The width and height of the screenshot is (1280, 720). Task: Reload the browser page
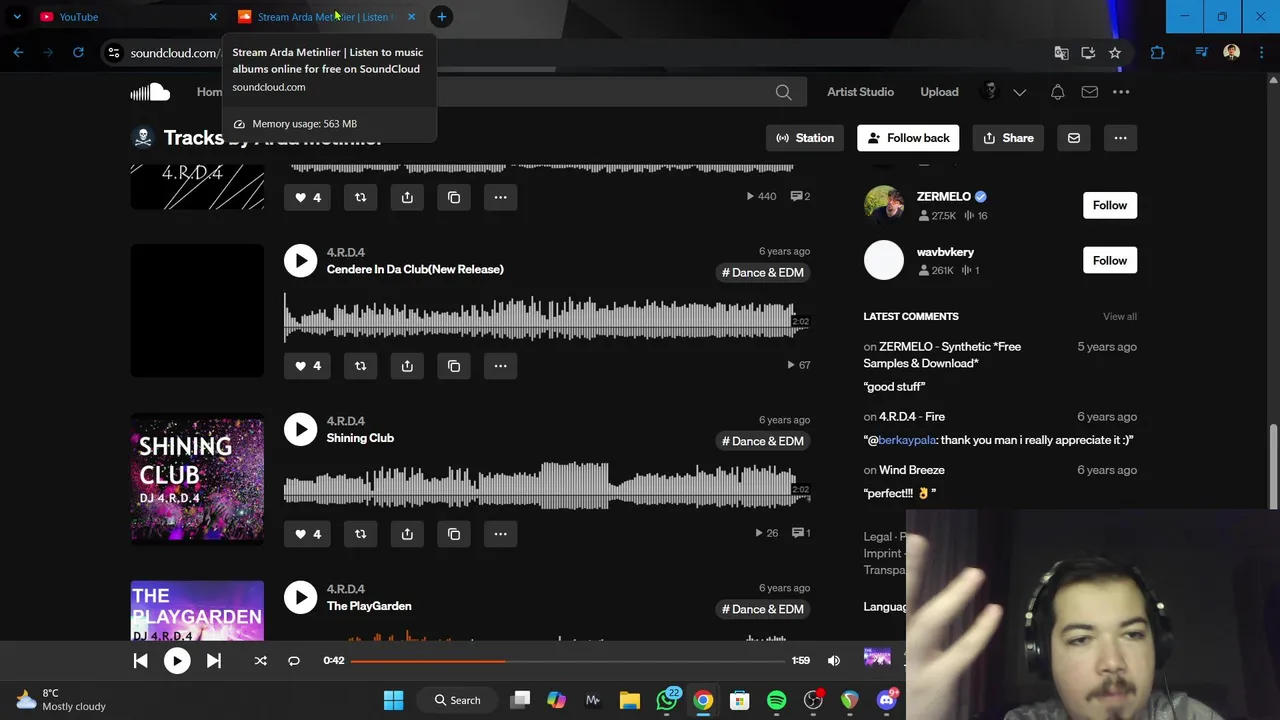pos(78,53)
